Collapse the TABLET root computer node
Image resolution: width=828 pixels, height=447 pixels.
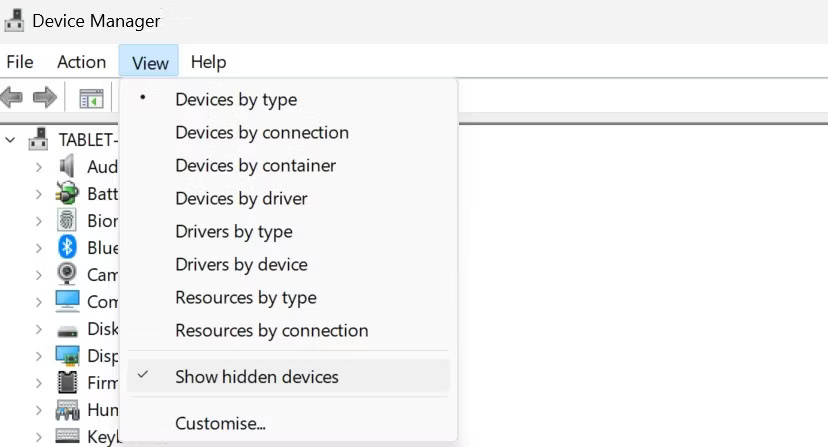click(11, 139)
